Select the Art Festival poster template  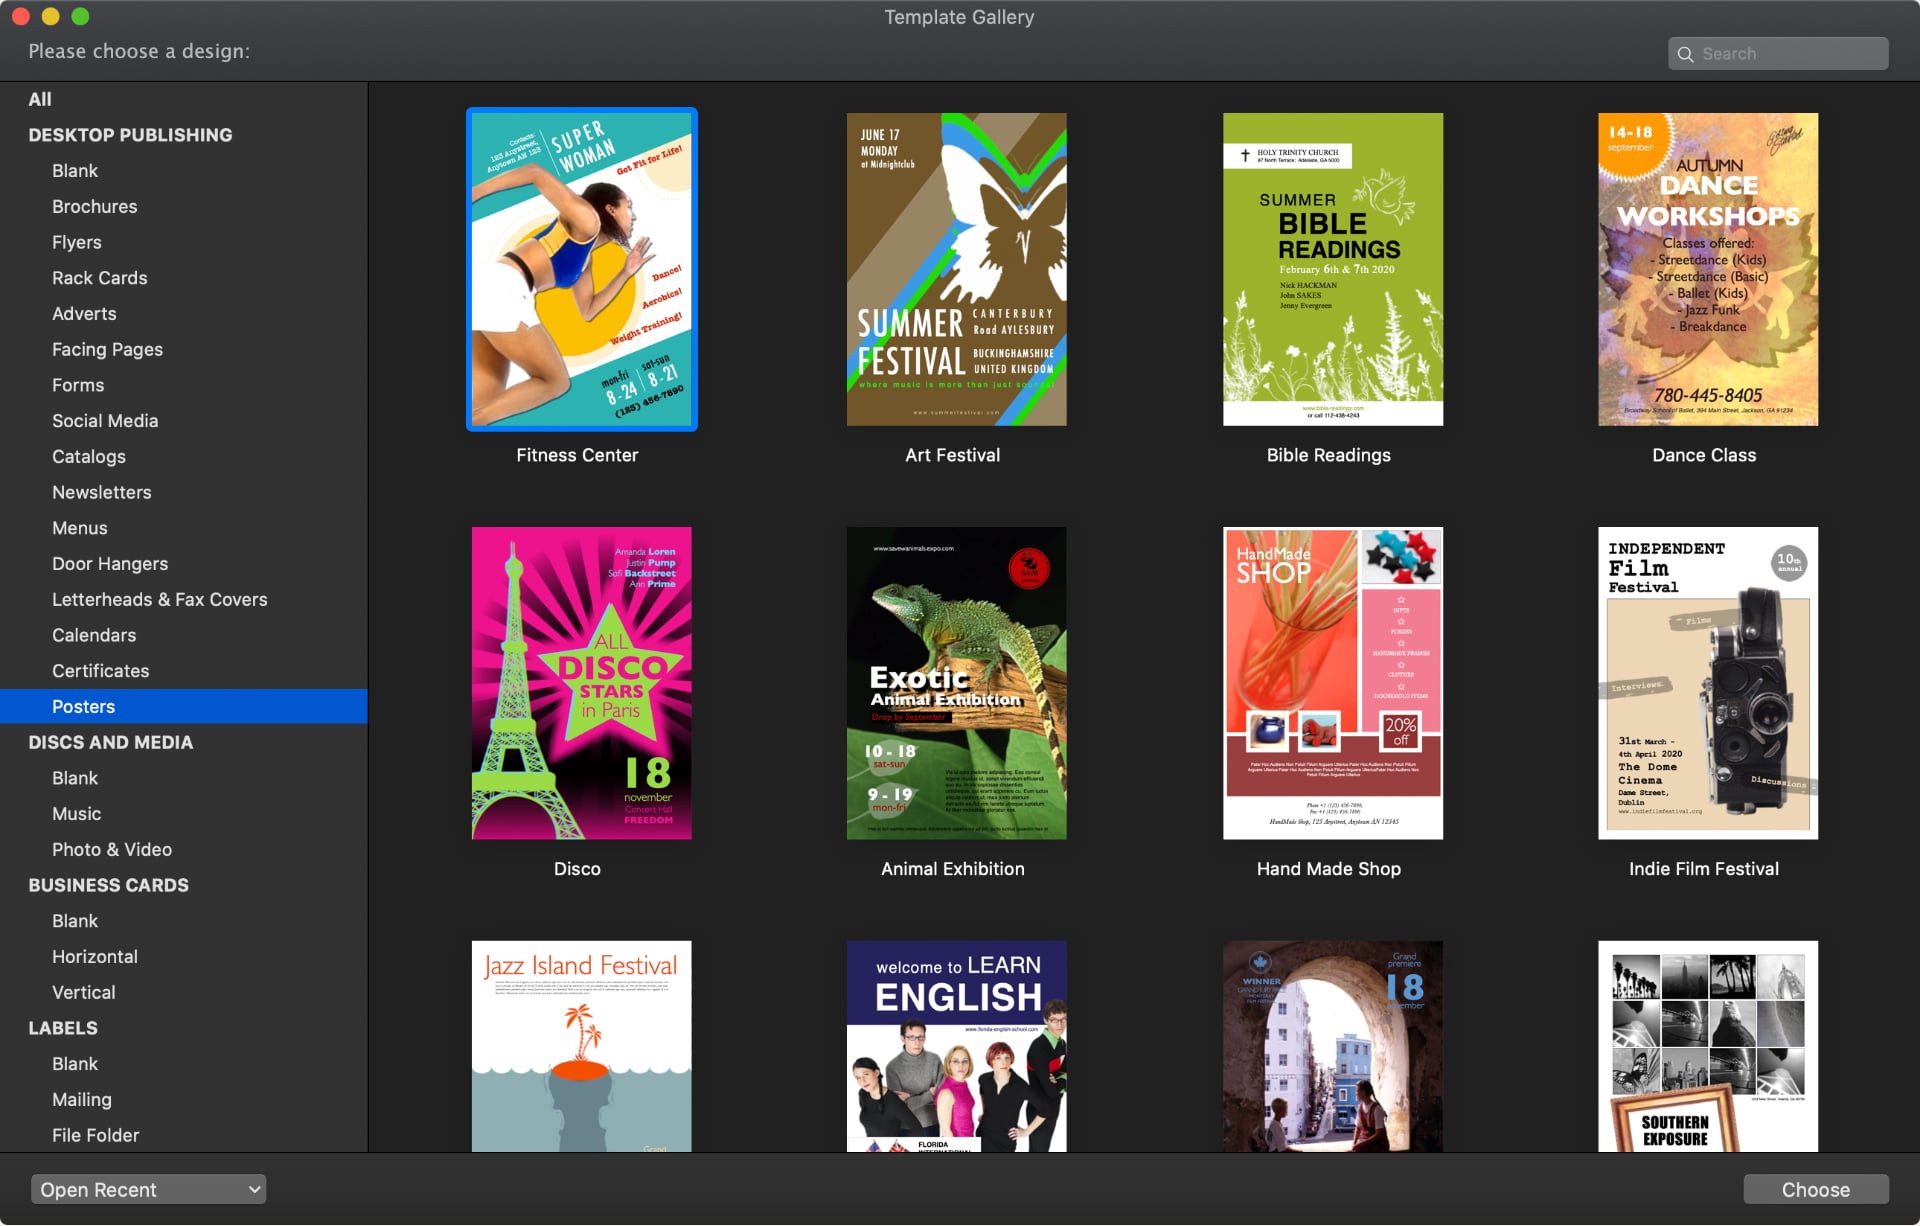(955, 270)
